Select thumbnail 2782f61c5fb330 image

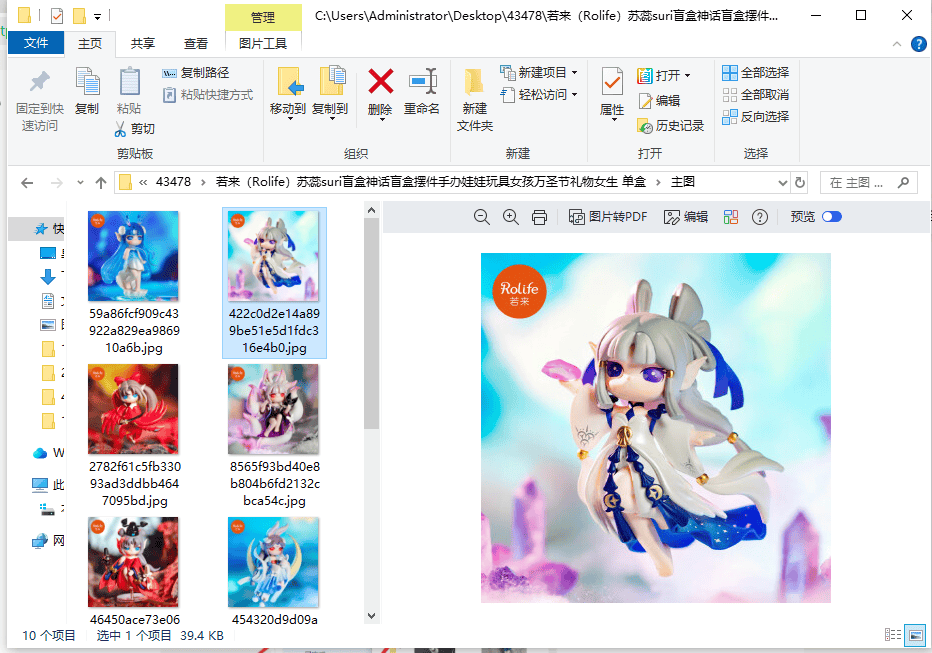133,409
